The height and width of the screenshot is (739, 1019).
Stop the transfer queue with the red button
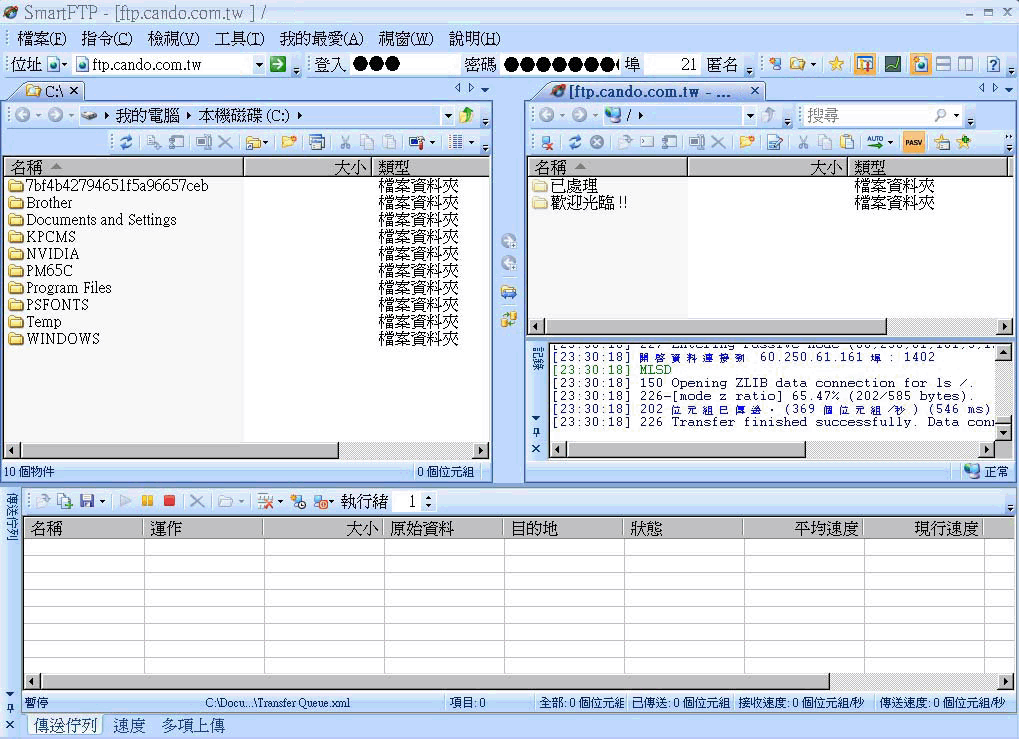[170, 500]
